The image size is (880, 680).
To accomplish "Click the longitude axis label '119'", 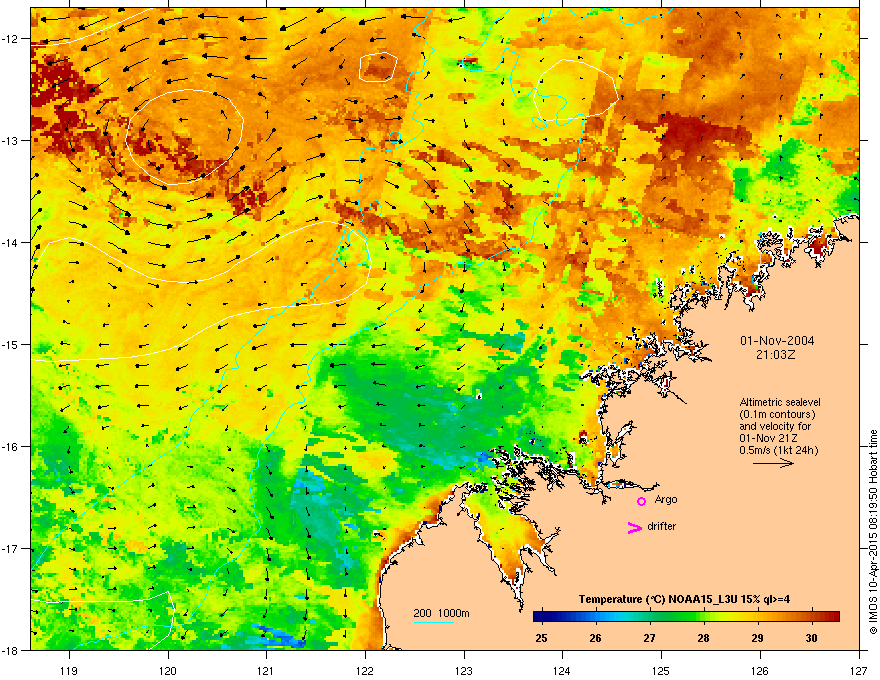I will [69, 670].
